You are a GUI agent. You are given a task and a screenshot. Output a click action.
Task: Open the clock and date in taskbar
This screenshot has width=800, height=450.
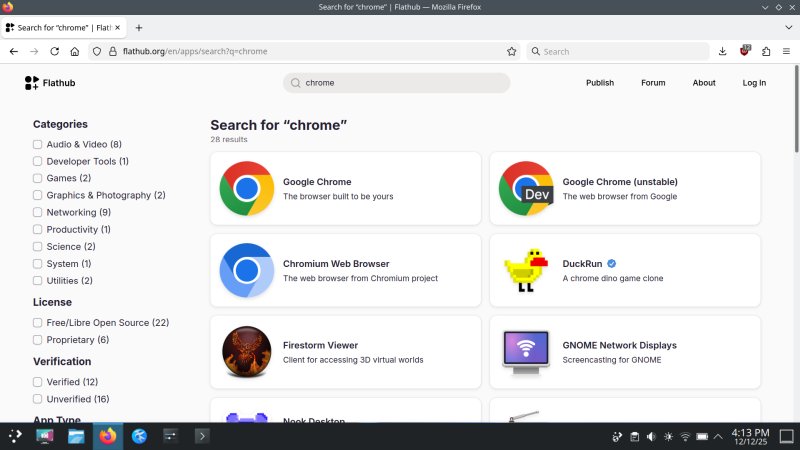[x=750, y=437]
